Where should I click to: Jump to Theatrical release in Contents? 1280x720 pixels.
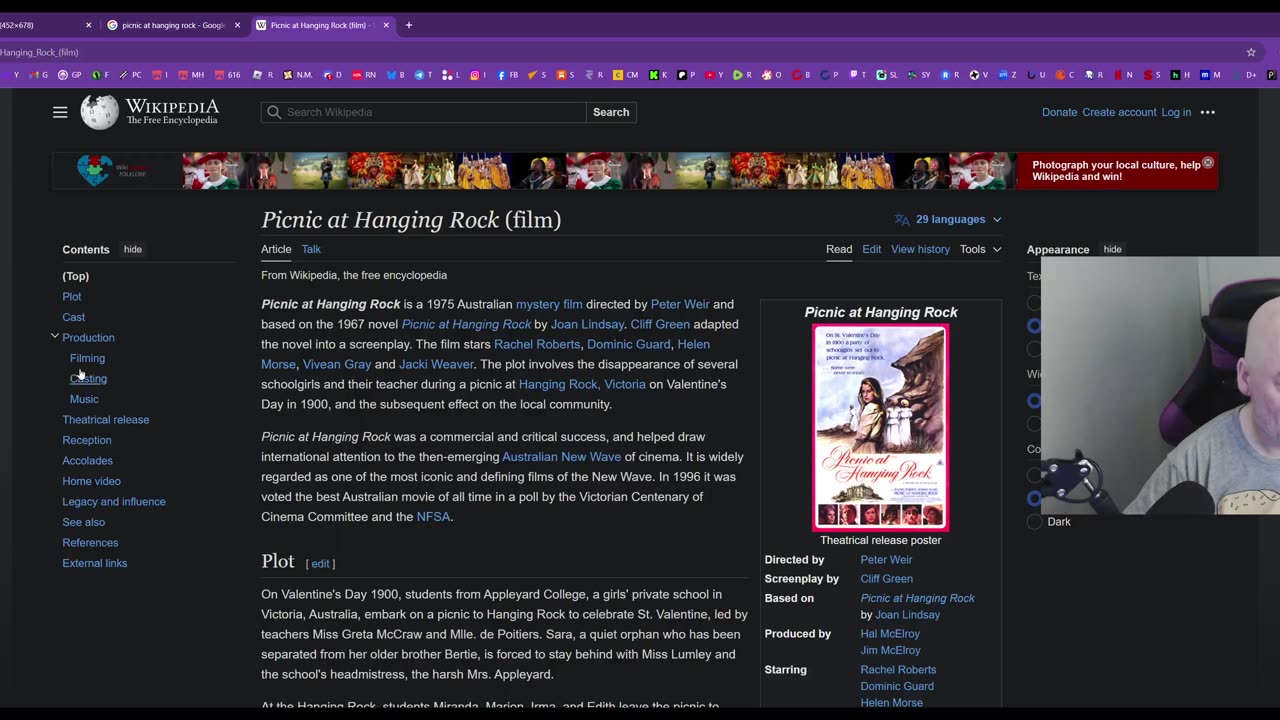click(106, 420)
